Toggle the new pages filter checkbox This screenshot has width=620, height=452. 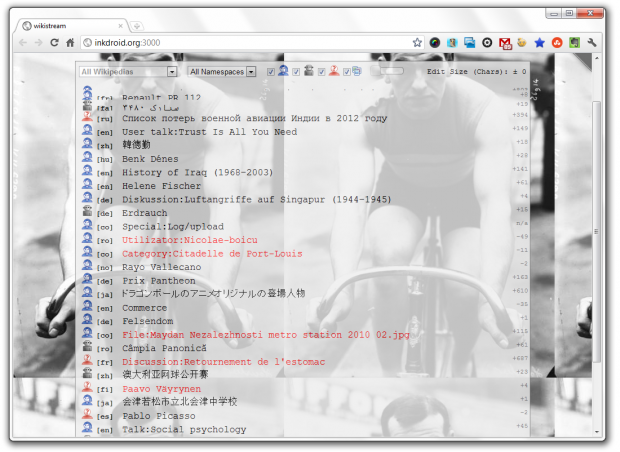347,72
